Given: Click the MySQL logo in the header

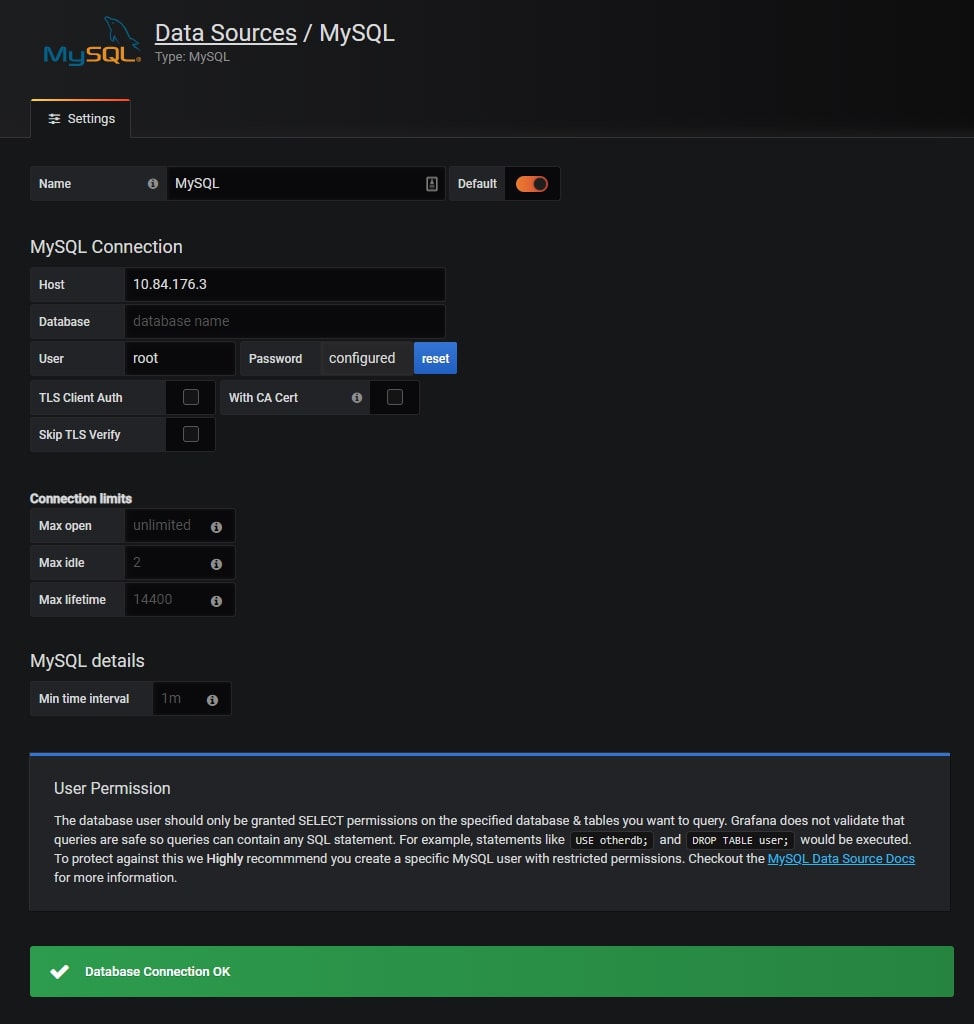Looking at the screenshot, I should click(91, 42).
